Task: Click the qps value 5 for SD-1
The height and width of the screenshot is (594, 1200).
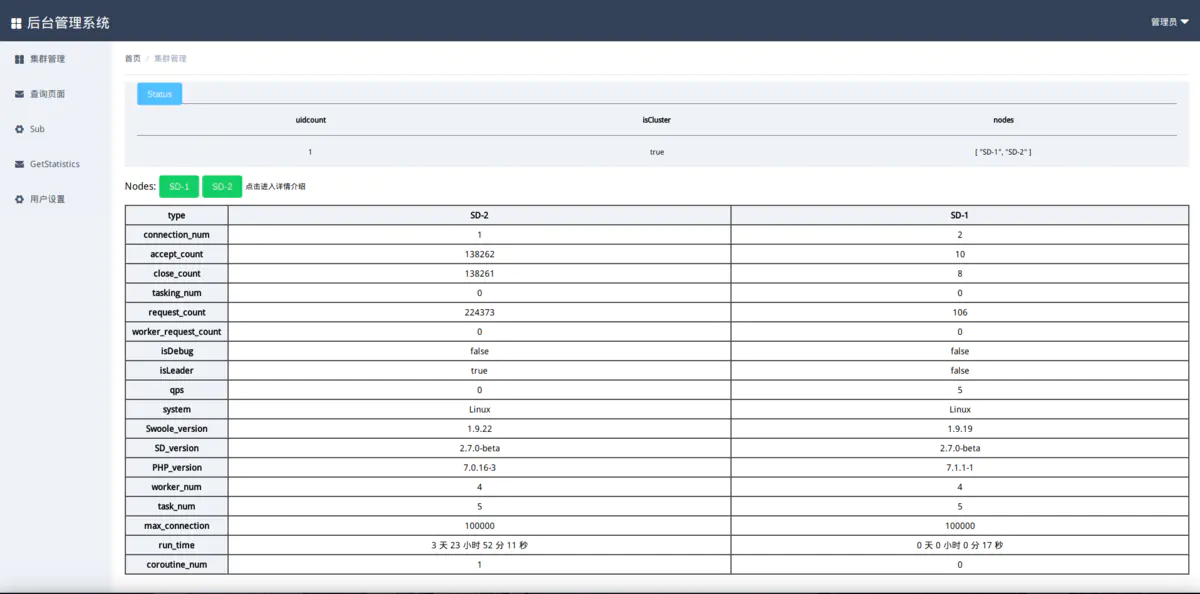Action: pos(960,390)
